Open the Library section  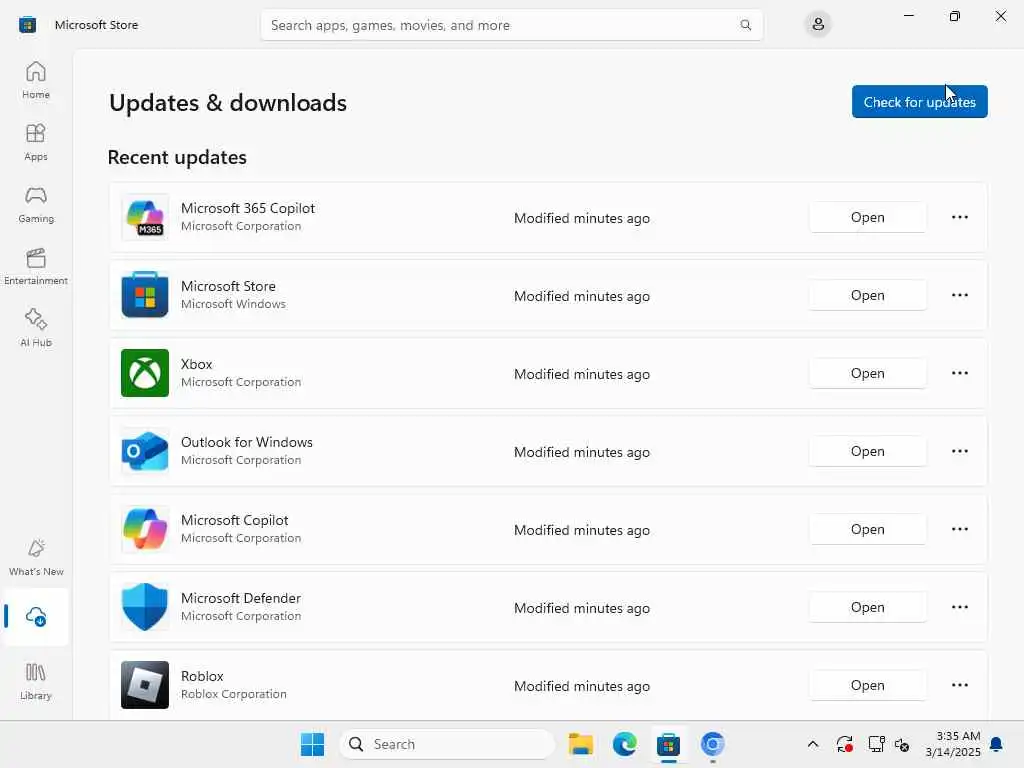click(x=36, y=681)
